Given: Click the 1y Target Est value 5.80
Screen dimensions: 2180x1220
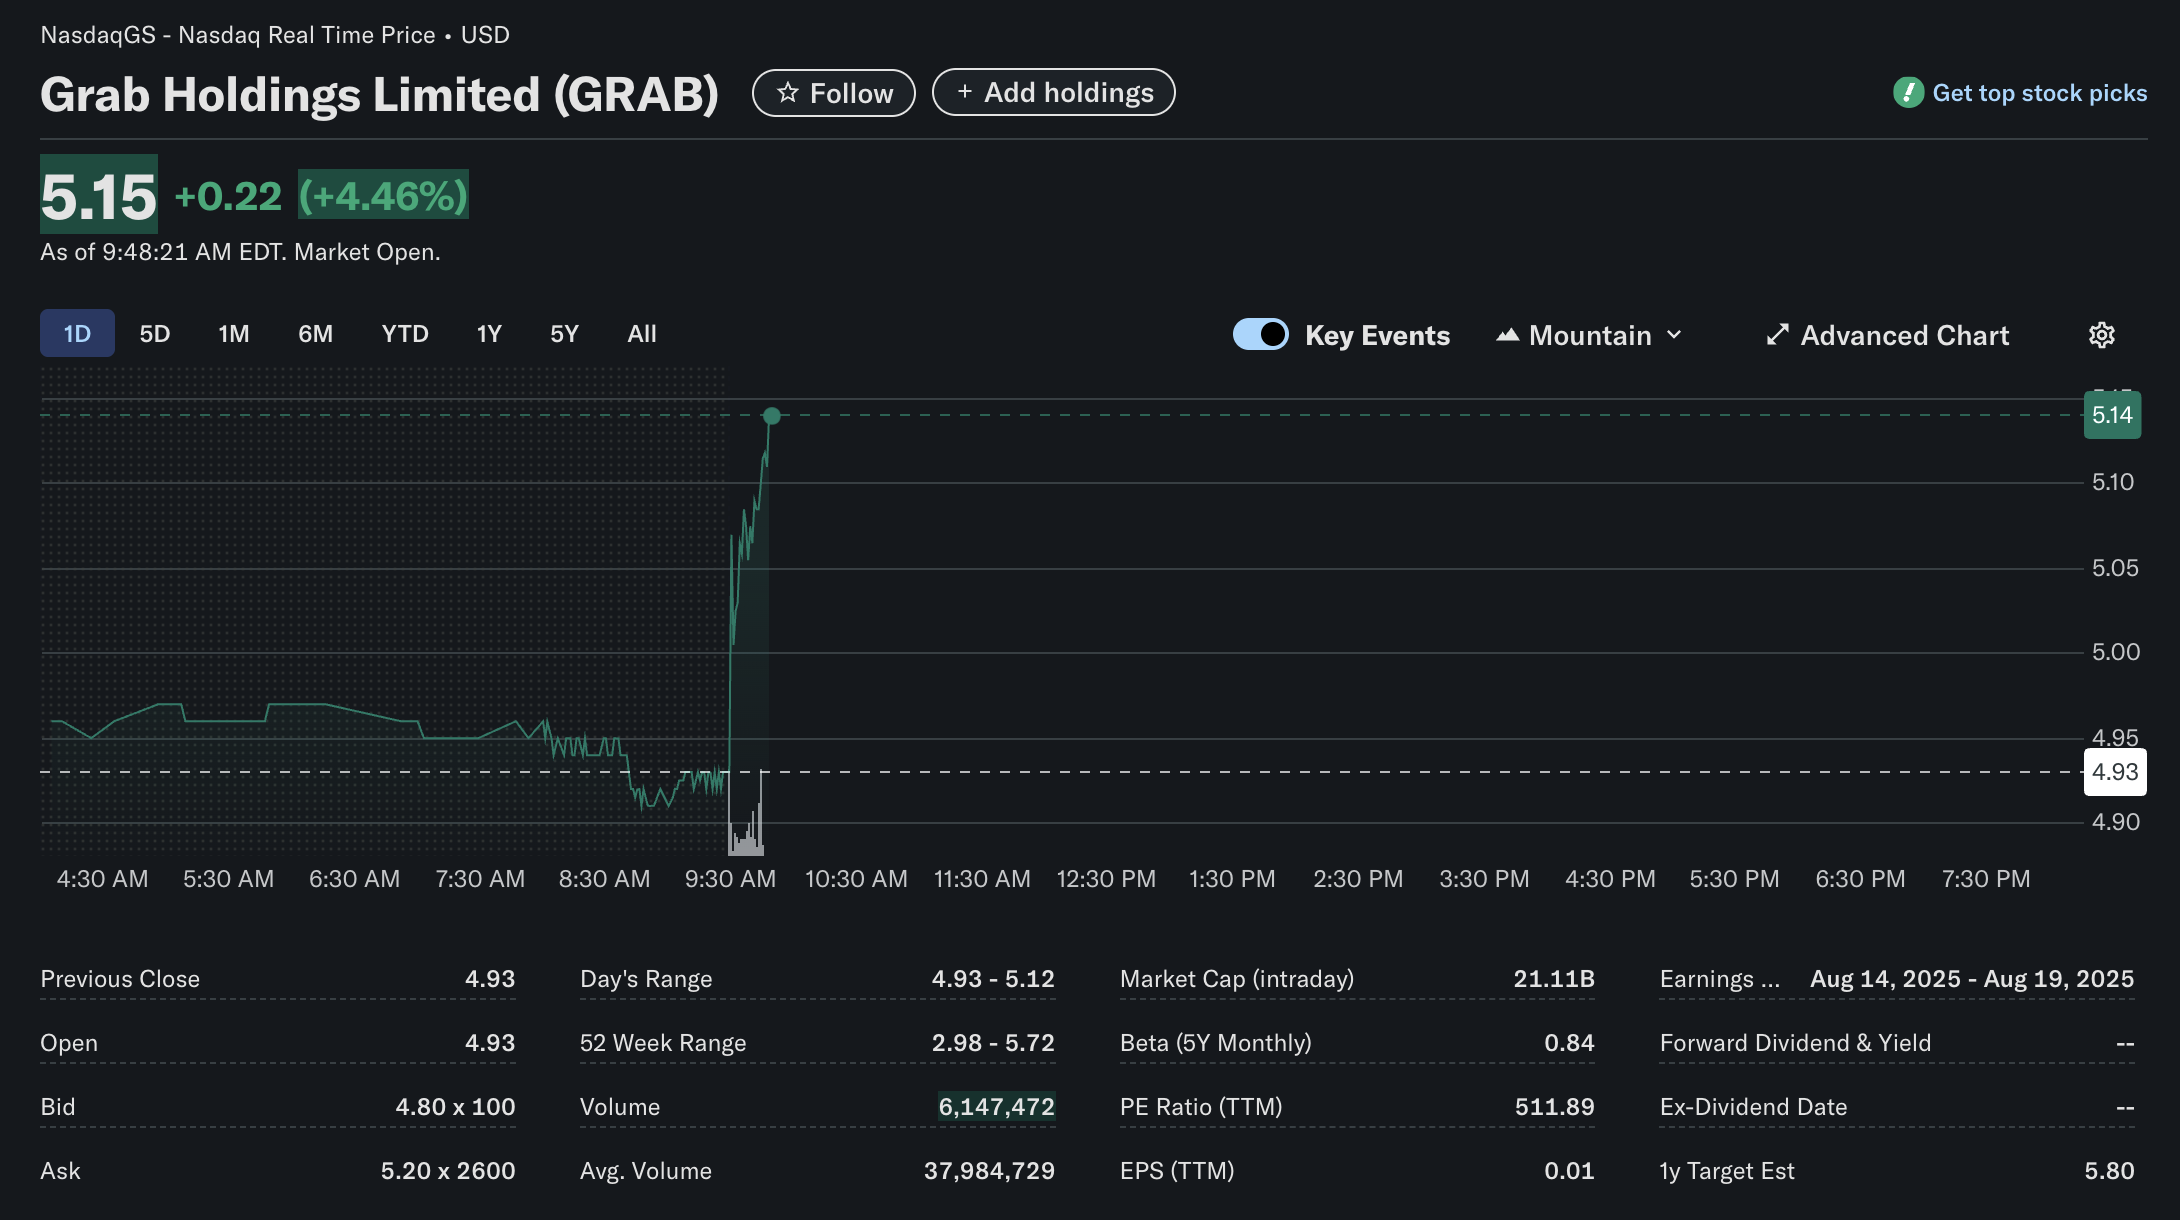Looking at the screenshot, I should [x=2109, y=1171].
